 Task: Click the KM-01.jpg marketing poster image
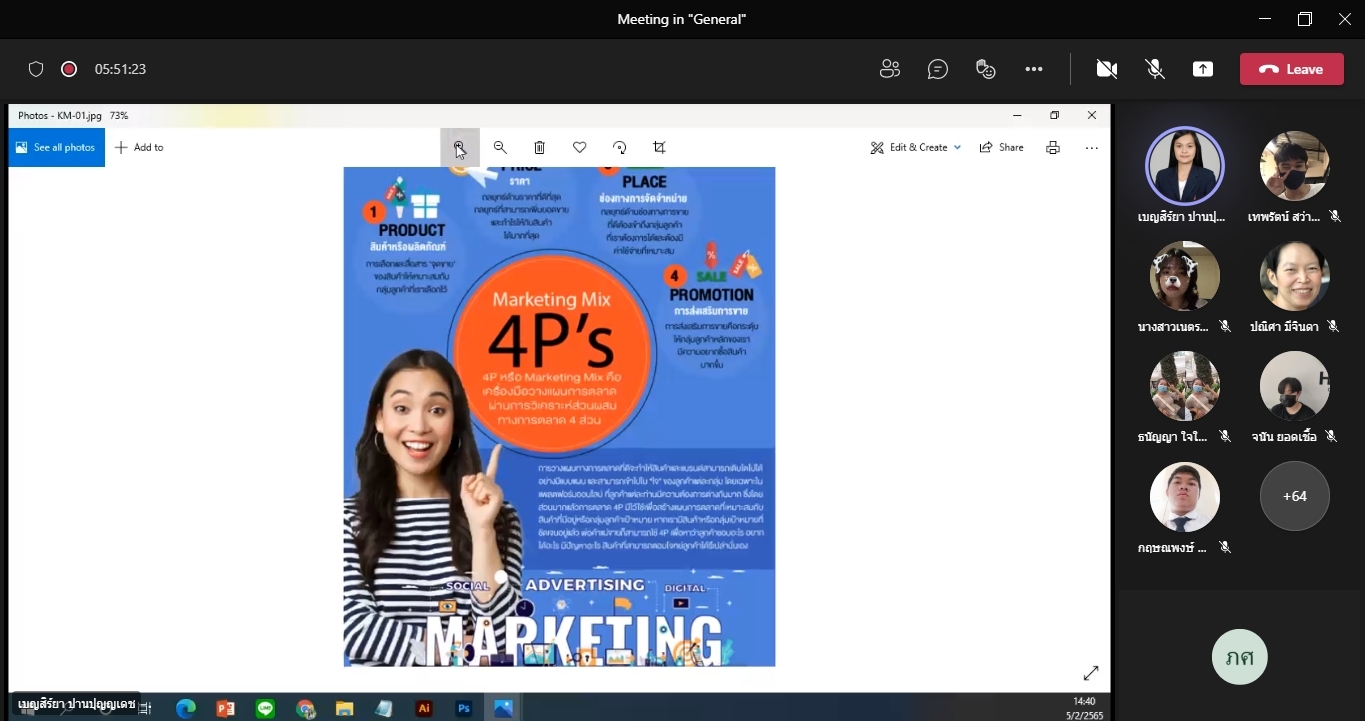point(559,416)
